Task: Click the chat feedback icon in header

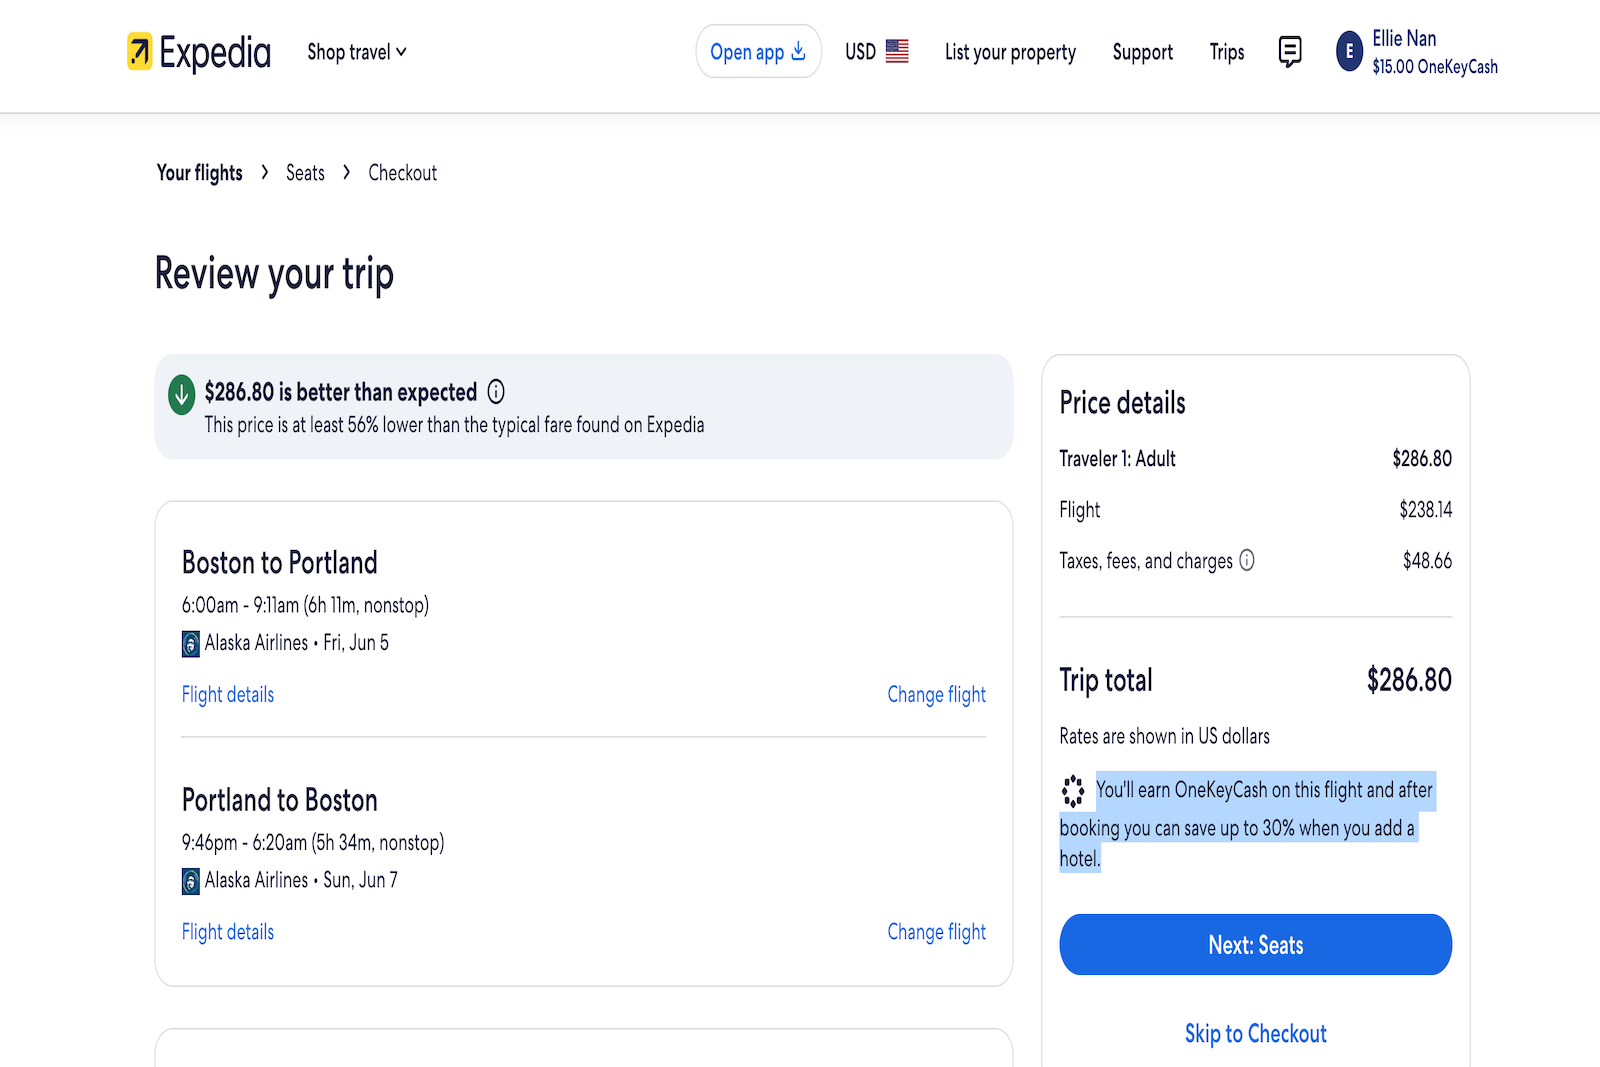Action: pos(1289,52)
